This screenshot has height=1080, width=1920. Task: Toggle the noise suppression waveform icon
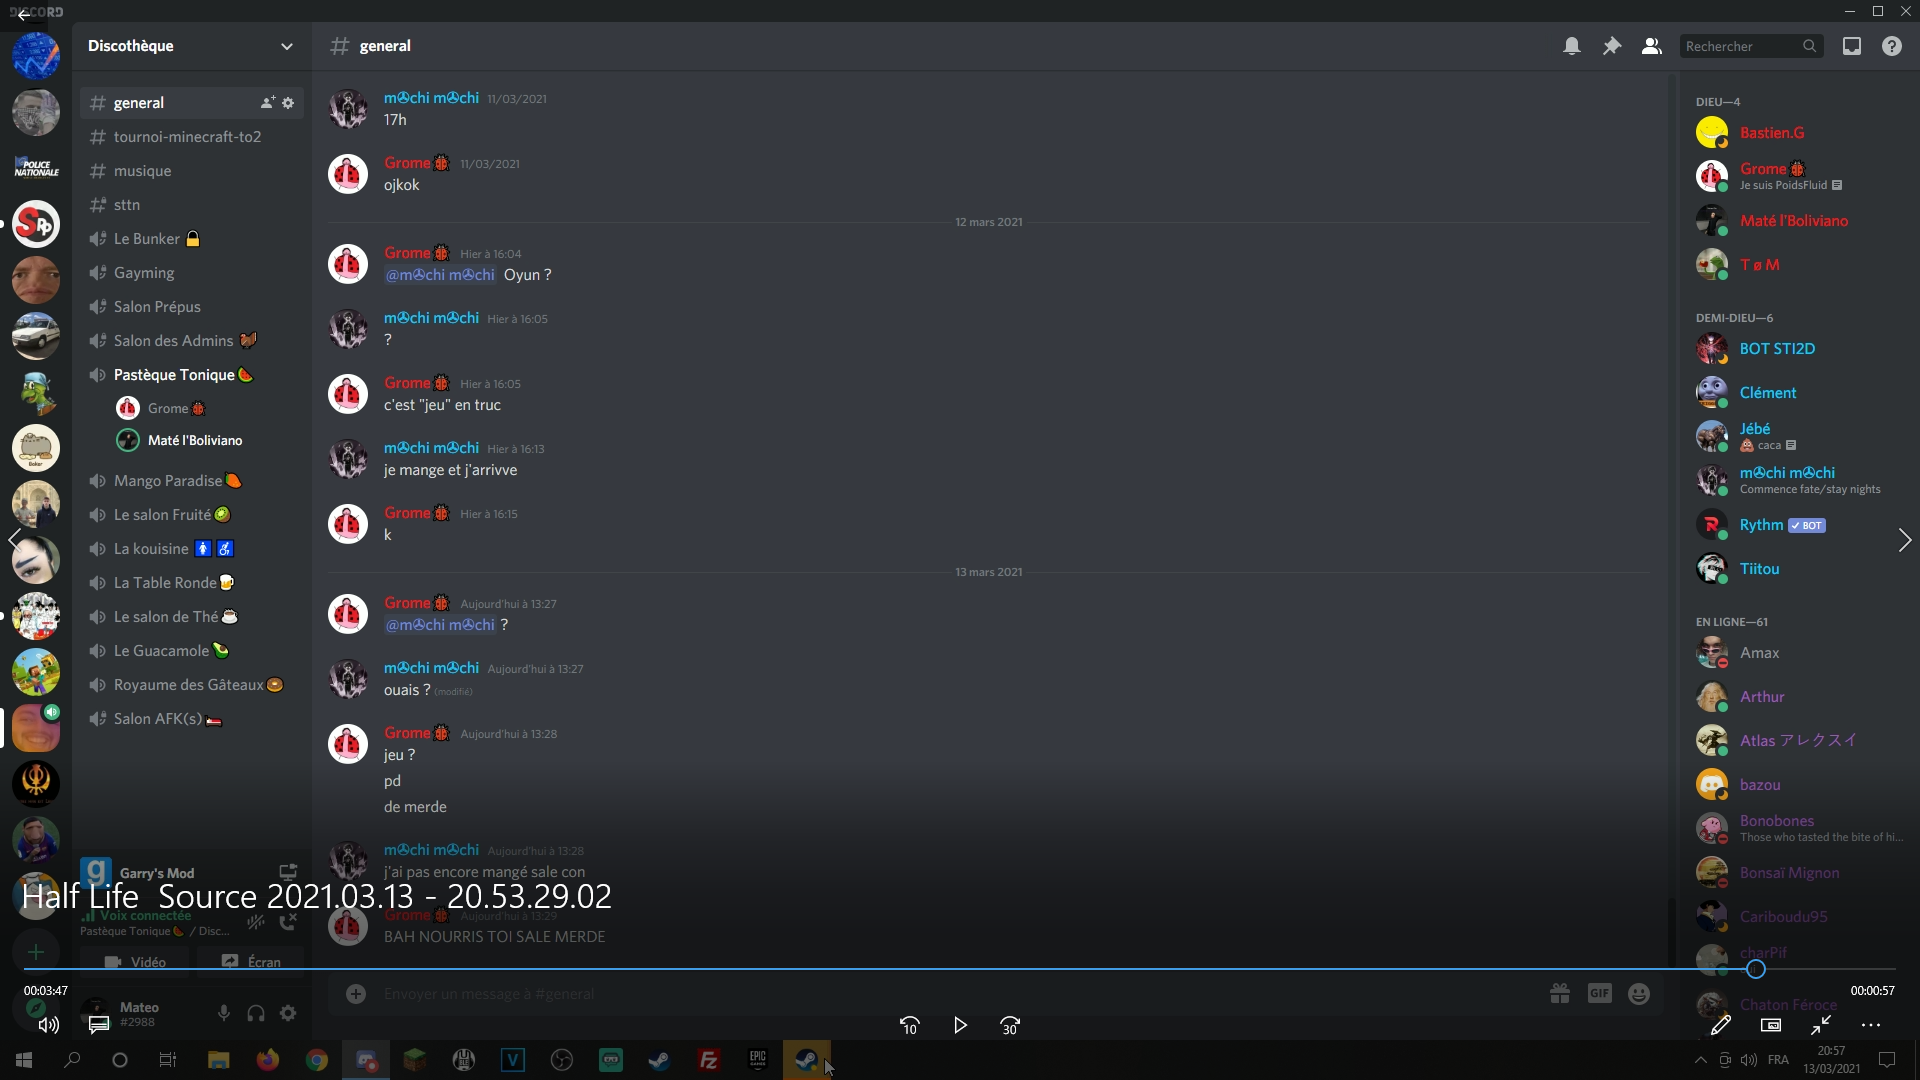pos(256,922)
